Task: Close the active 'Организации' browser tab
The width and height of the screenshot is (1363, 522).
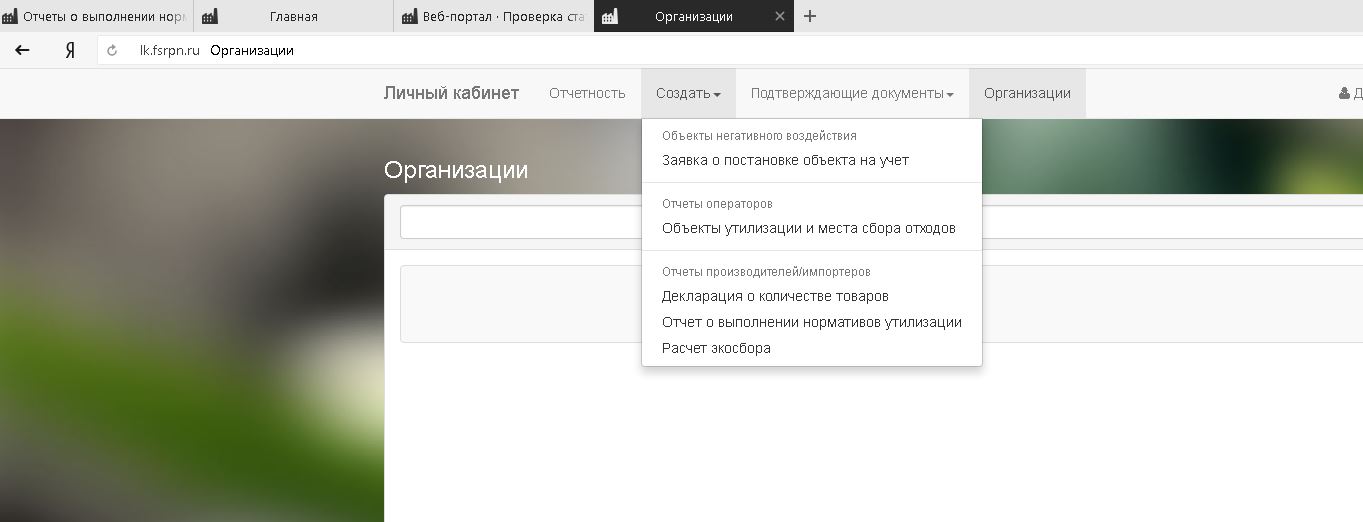Action: coord(780,16)
